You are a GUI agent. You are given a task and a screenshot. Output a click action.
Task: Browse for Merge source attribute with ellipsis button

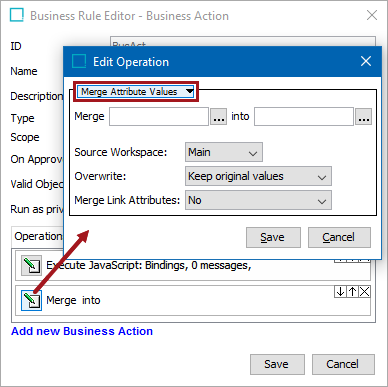218,117
